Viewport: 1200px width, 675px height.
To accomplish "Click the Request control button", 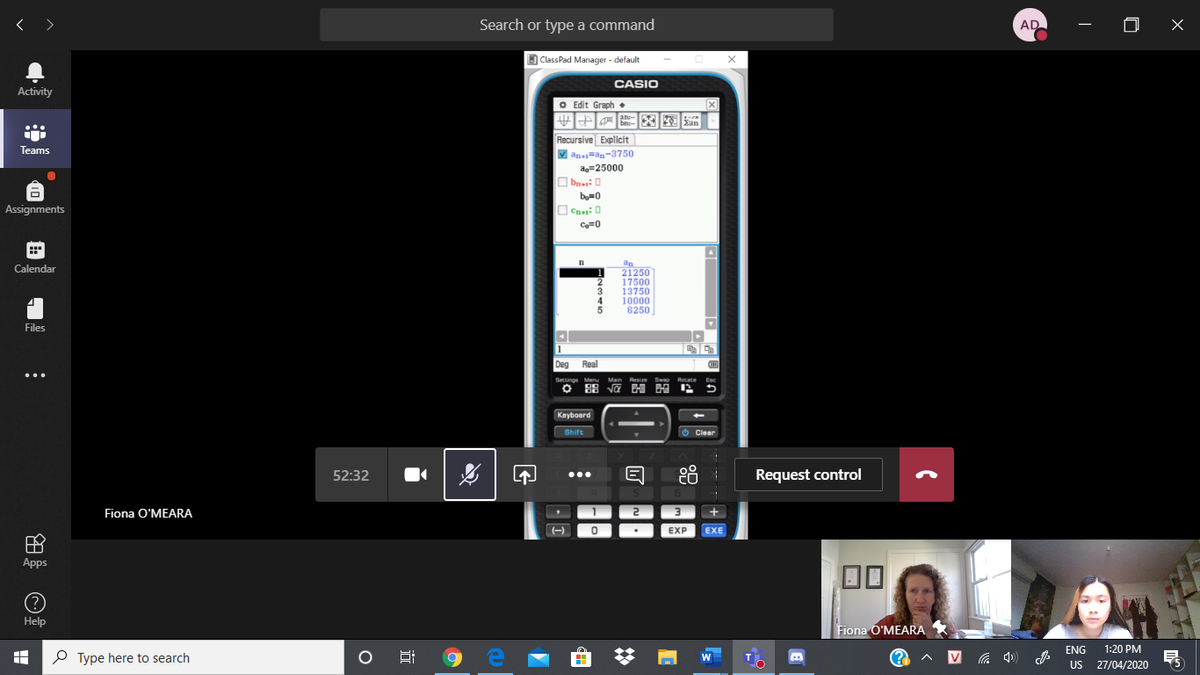I will pos(808,475).
